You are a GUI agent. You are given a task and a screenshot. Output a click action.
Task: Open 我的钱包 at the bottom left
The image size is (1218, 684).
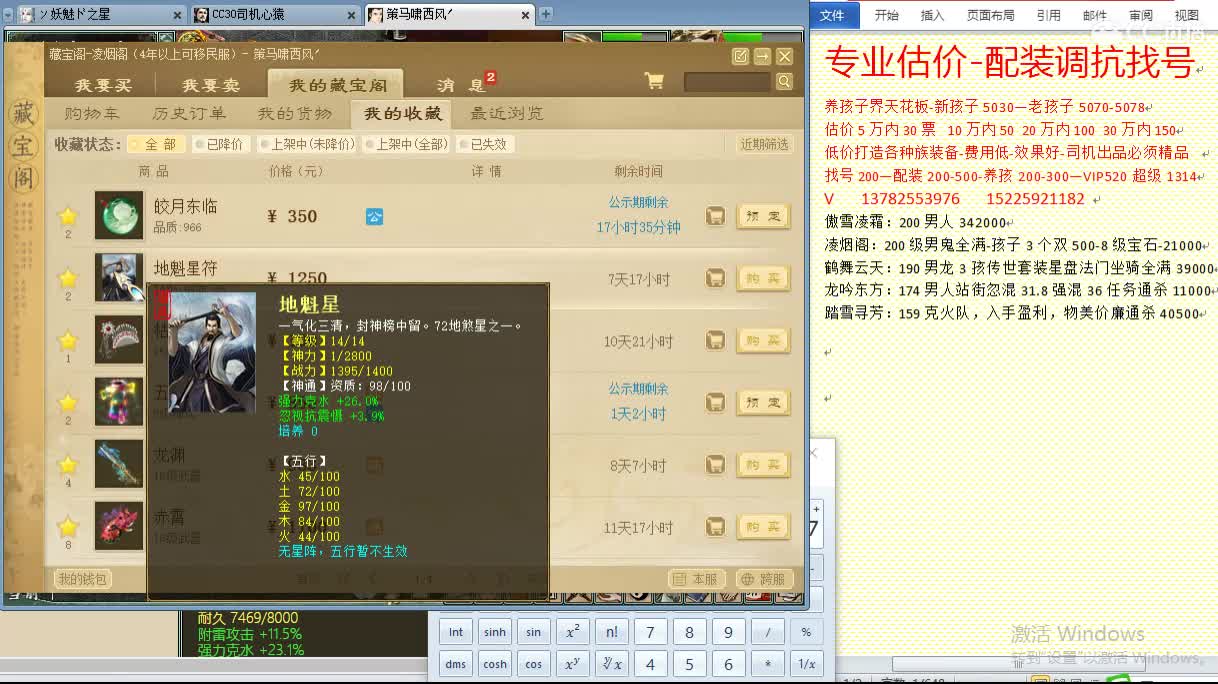pyautogui.click(x=82, y=579)
